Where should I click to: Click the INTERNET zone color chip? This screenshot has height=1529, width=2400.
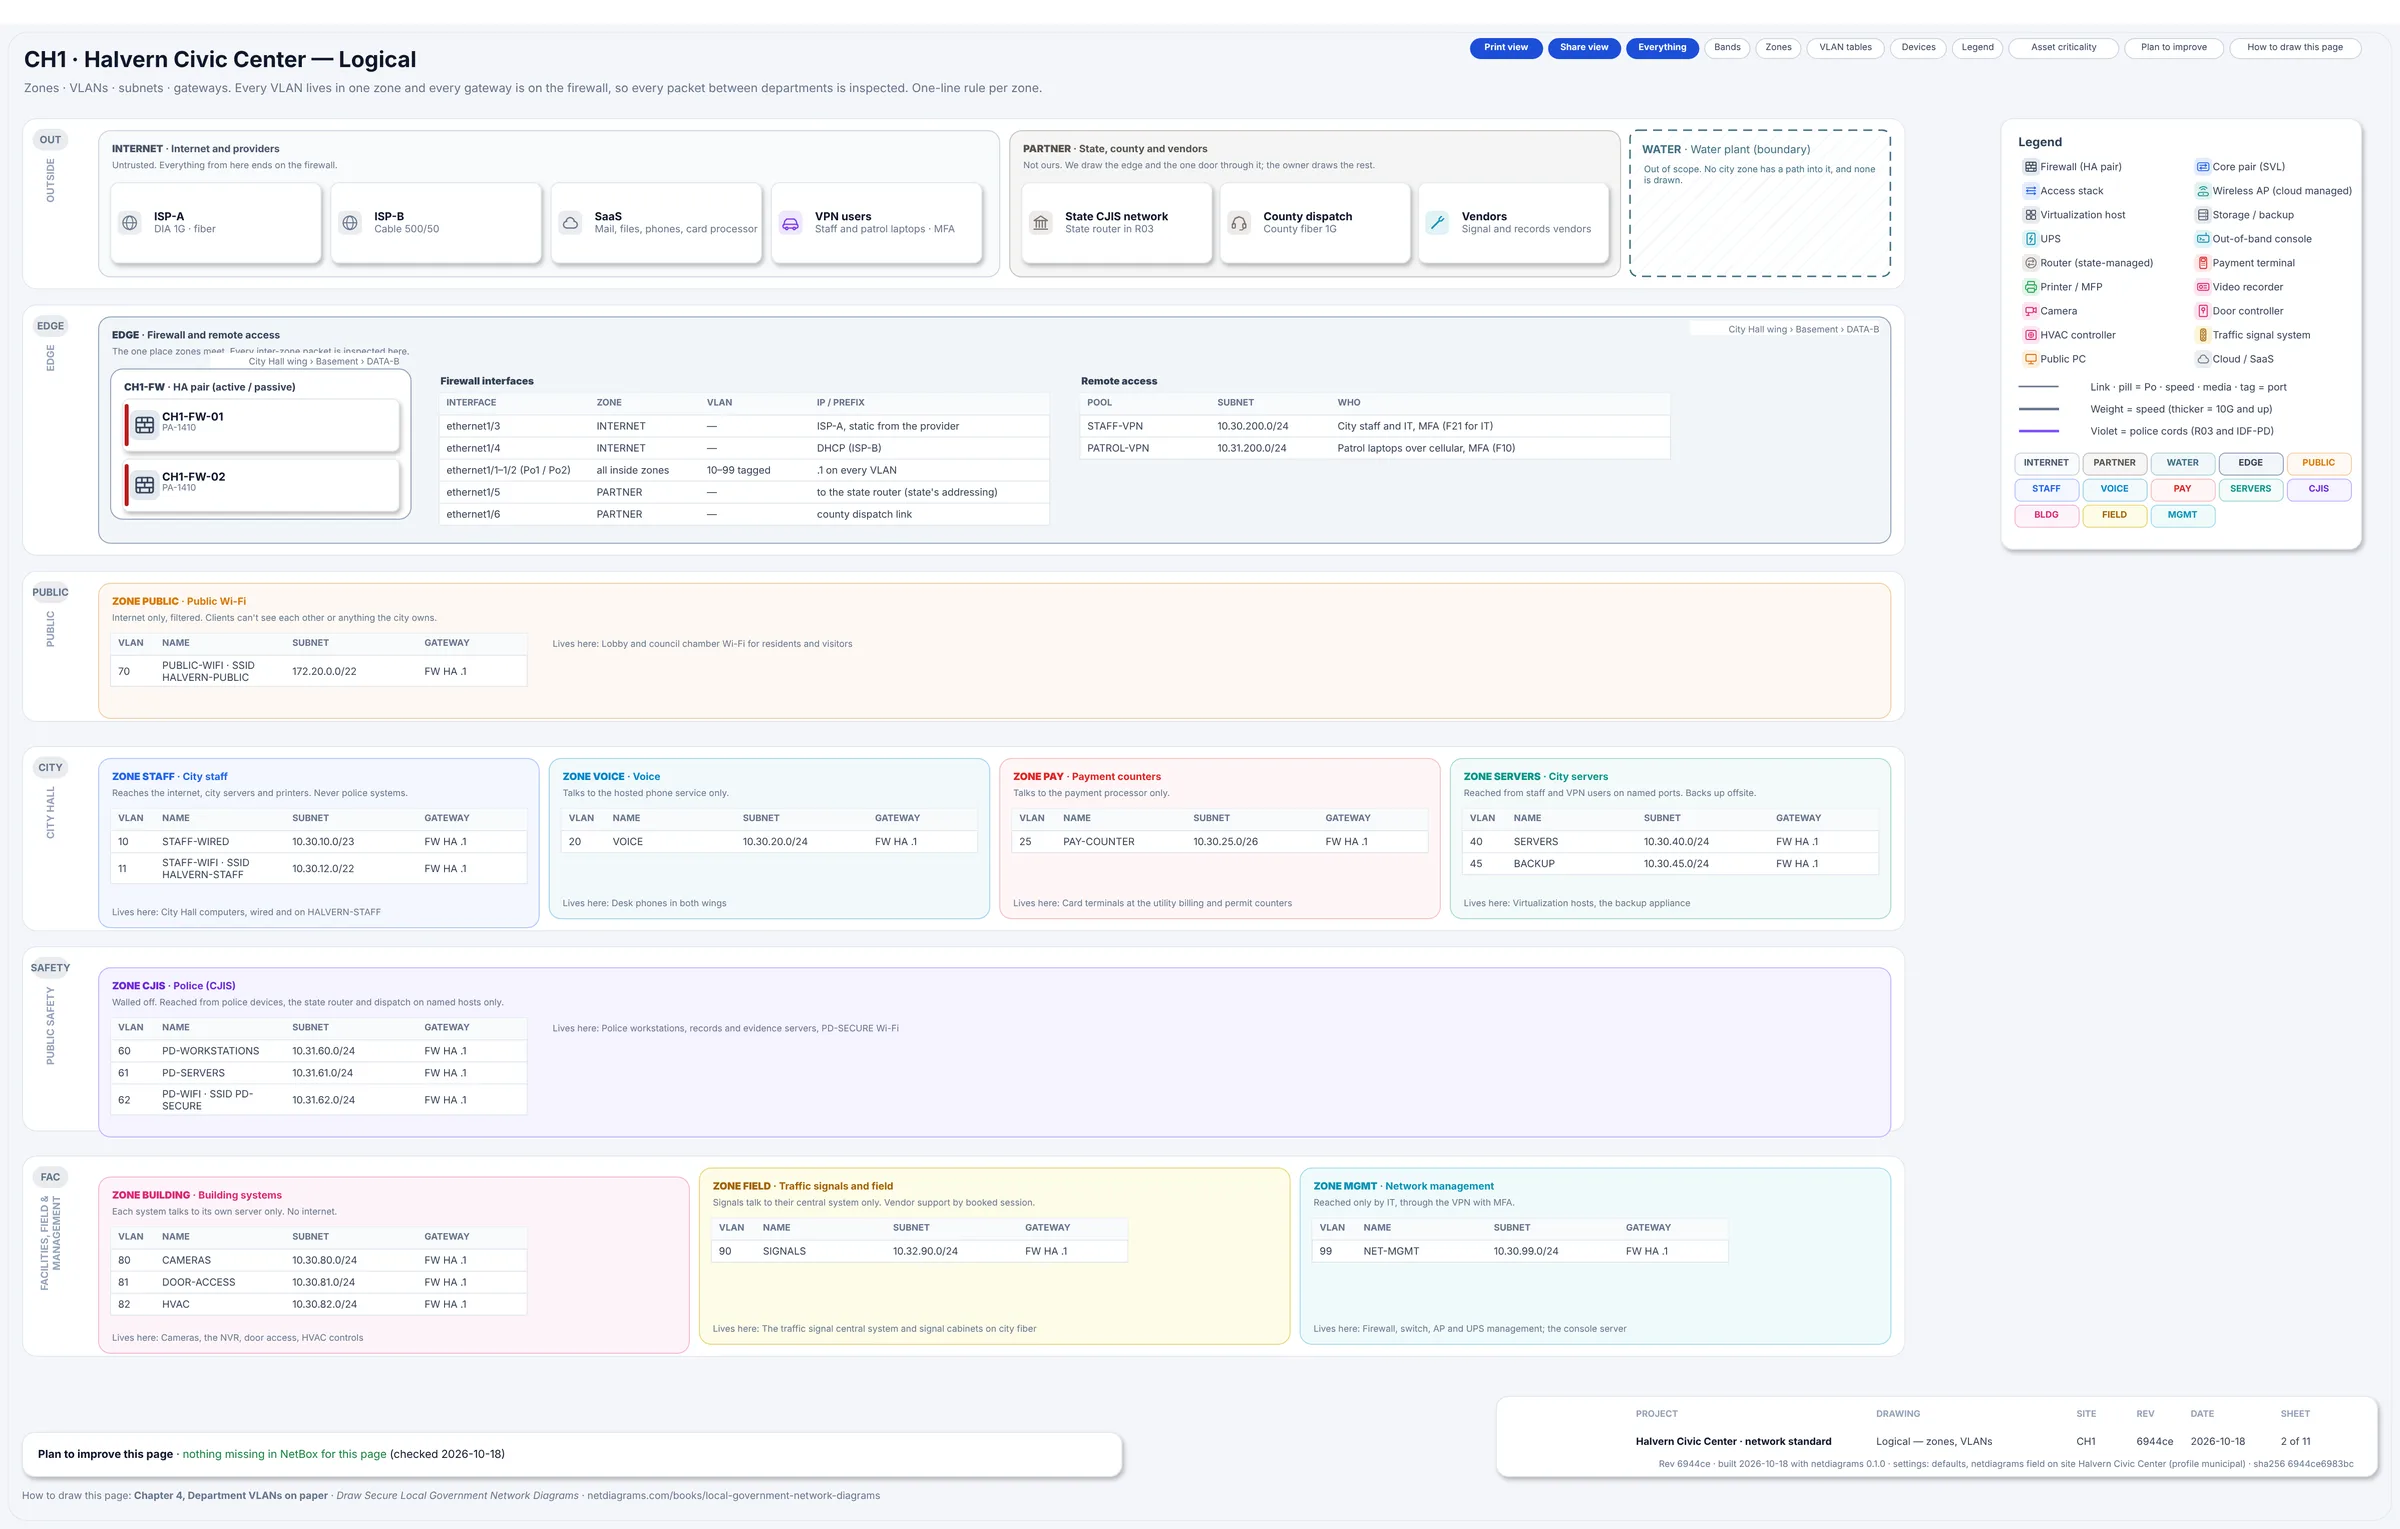2046,463
